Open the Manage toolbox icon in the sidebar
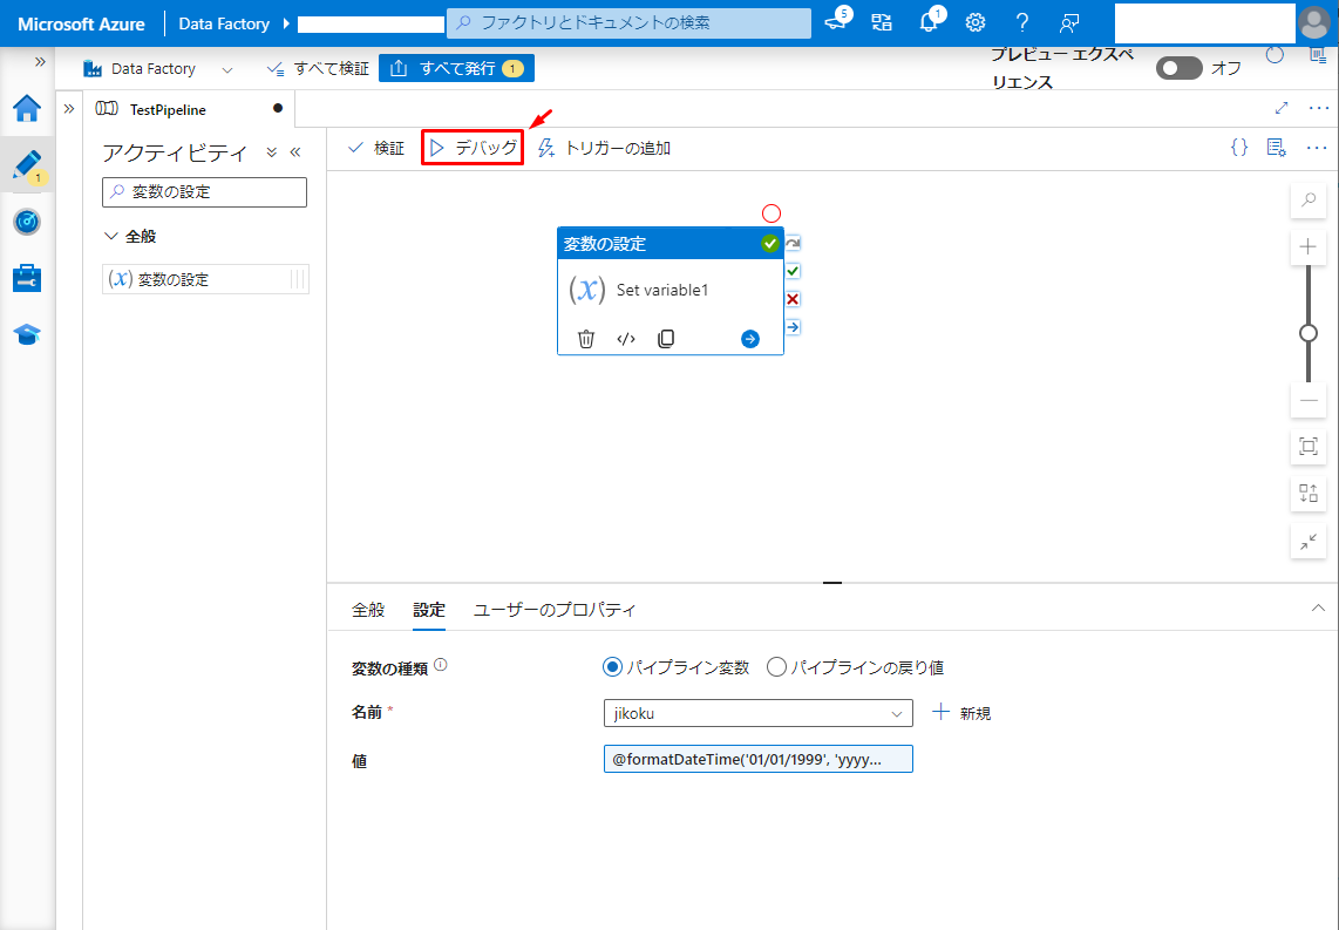The height and width of the screenshot is (930, 1339). (x=27, y=278)
